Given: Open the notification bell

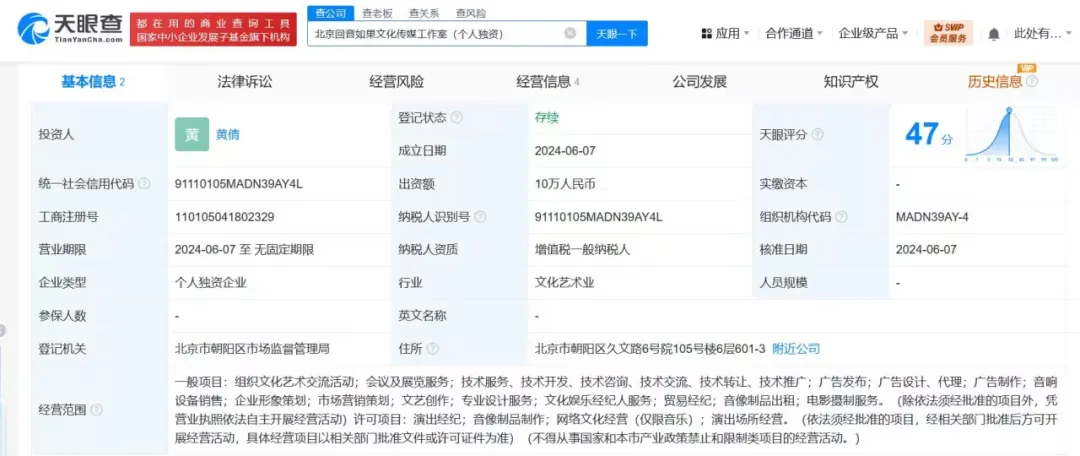Looking at the screenshot, I should [x=993, y=34].
